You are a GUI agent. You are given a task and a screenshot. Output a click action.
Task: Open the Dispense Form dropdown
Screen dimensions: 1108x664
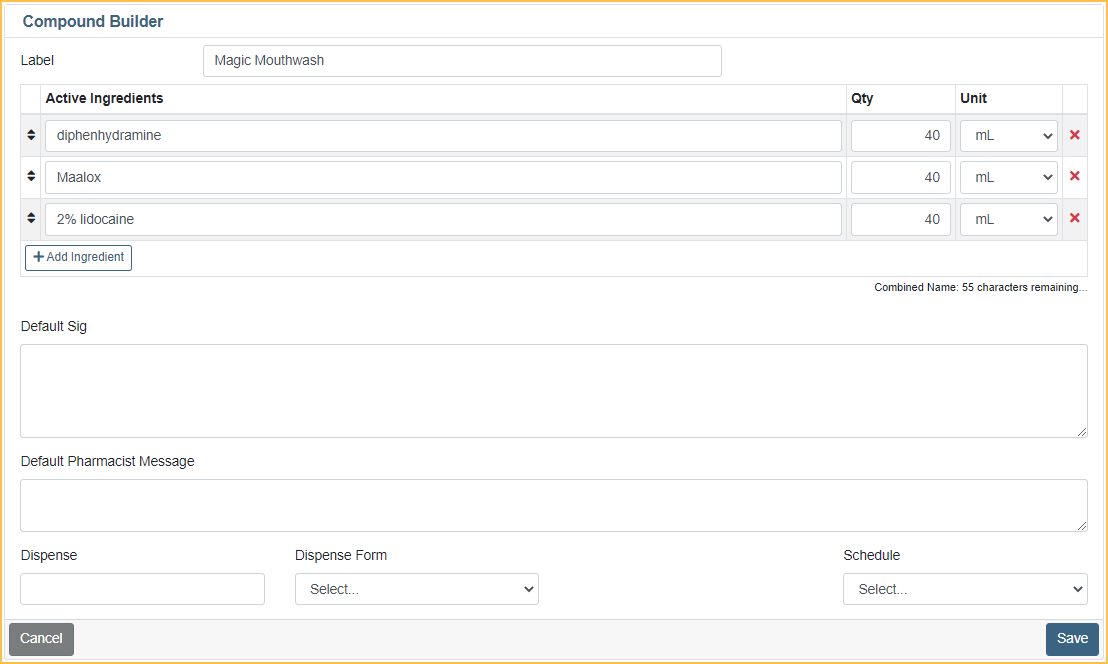click(416, 589)
